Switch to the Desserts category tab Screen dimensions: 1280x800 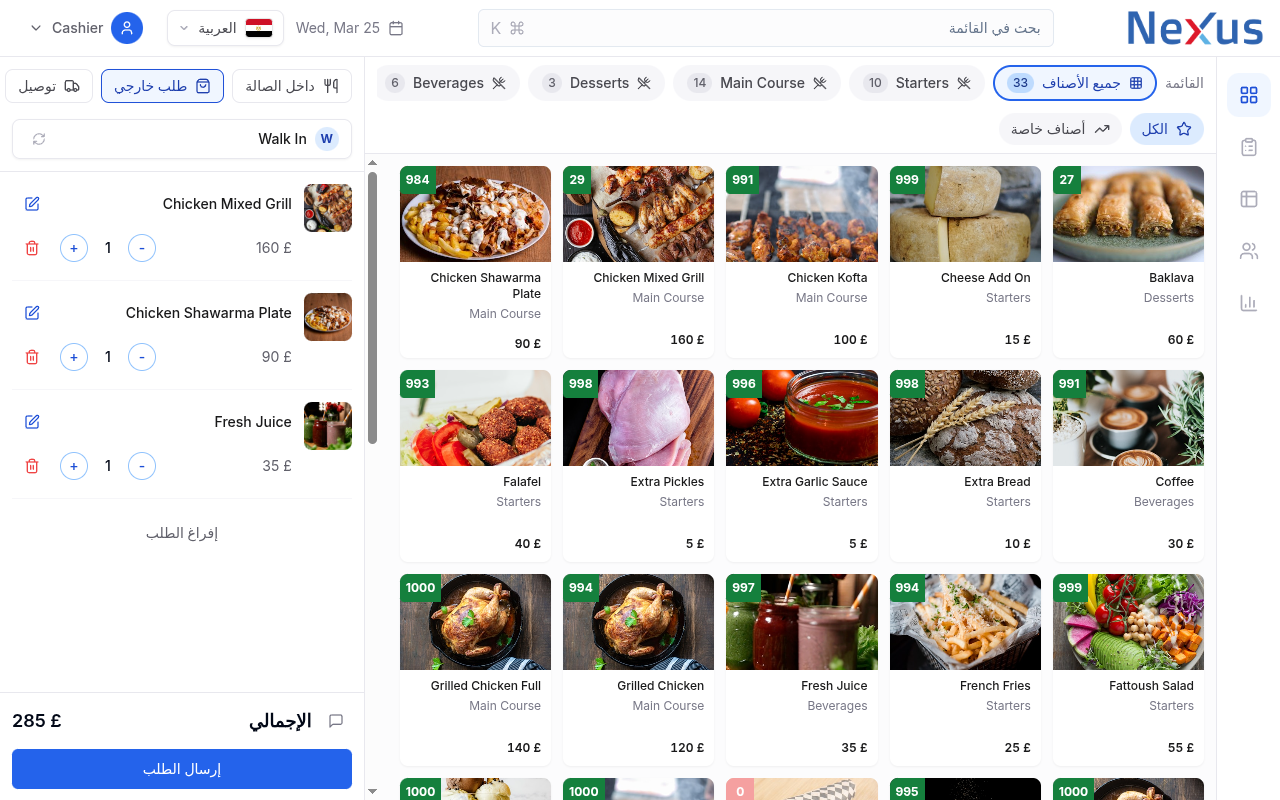point(596,83)
